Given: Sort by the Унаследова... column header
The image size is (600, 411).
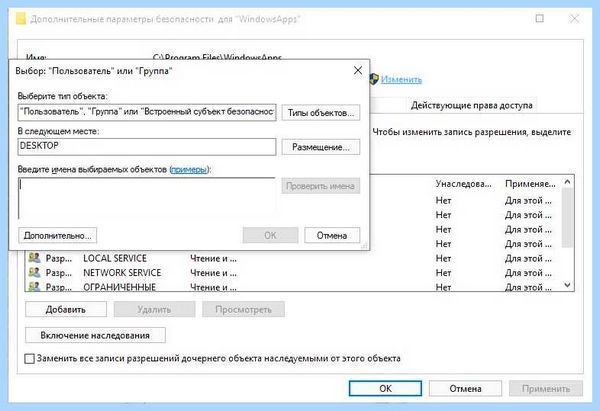Looking at the screenshot, I should tap(463, 184).
